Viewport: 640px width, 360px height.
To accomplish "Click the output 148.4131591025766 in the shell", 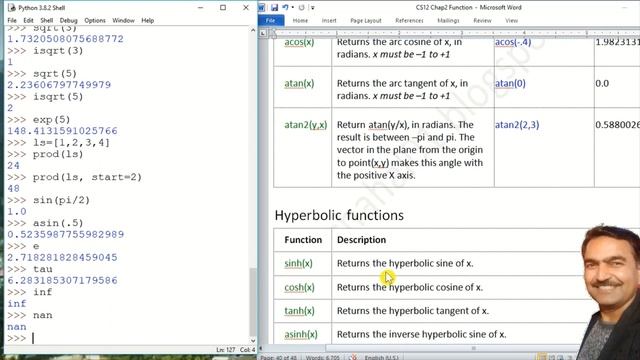I will click(62, 131).
